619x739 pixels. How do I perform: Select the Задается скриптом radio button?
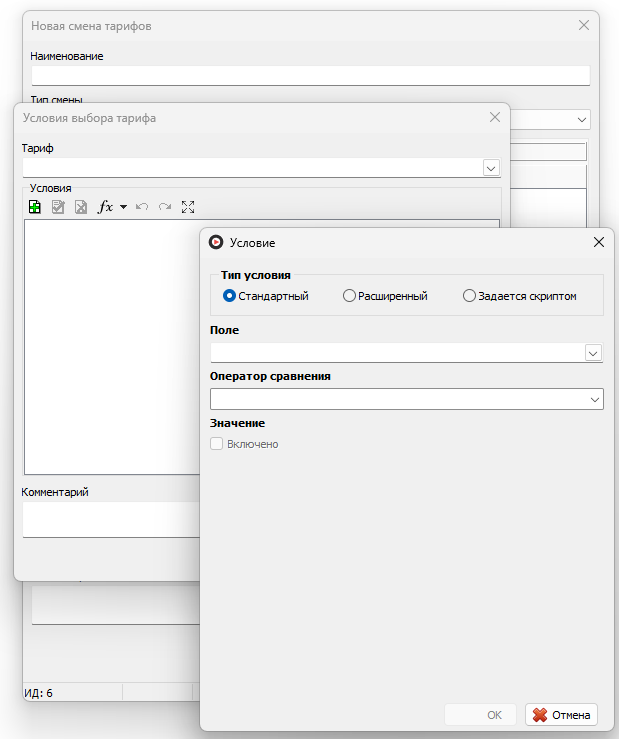(x=469, y=296)
